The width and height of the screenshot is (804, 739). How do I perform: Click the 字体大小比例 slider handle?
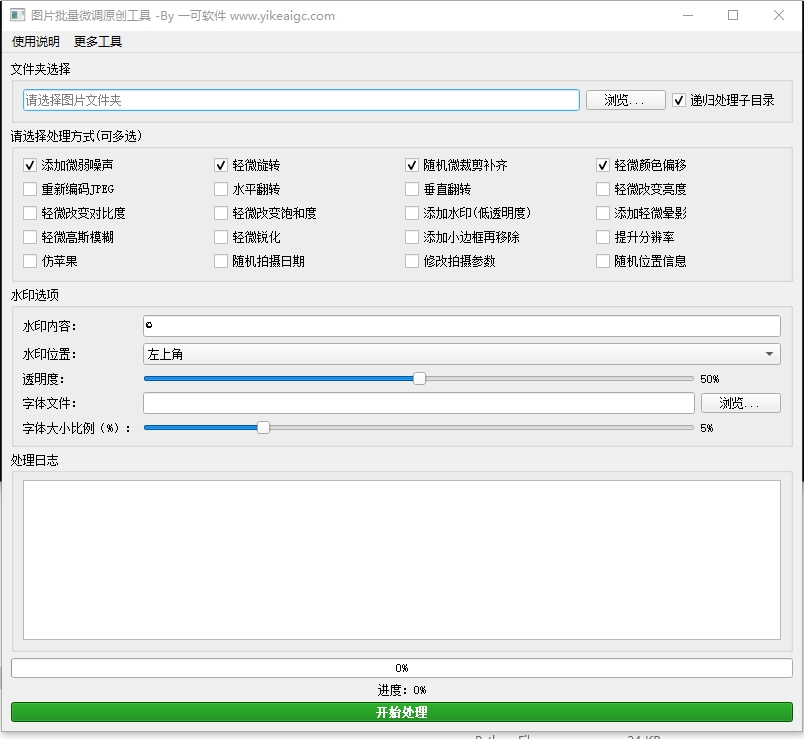click(x=263, y=427)
